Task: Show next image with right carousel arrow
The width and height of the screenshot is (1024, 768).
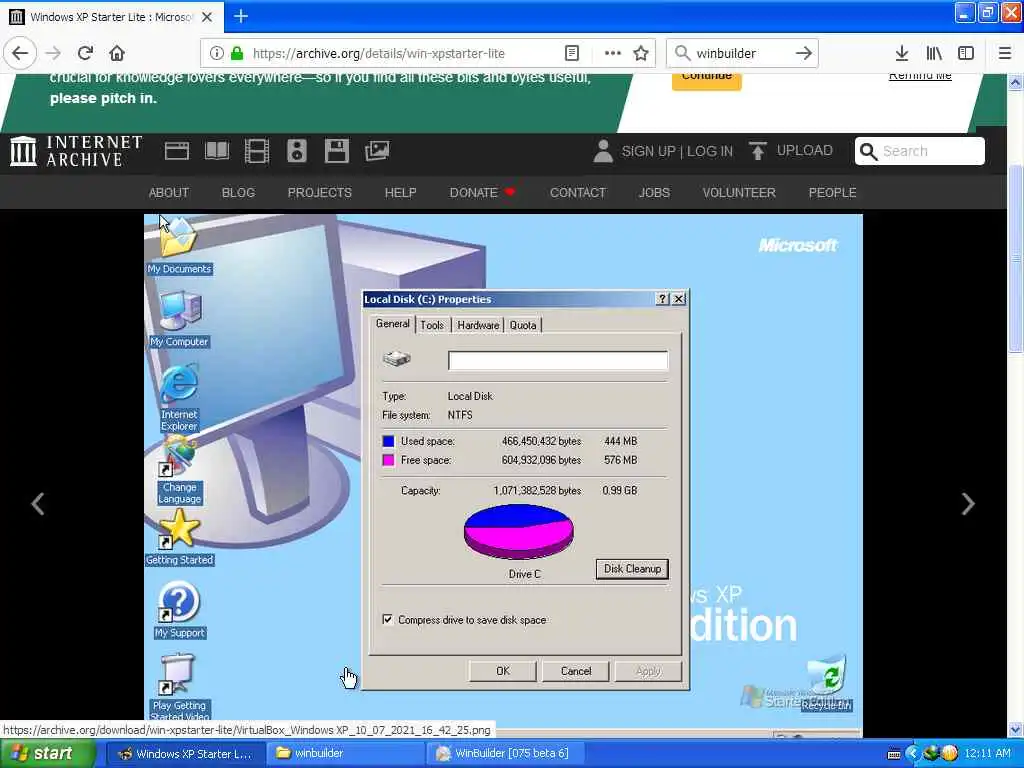Action: pyautogui.click(x=968, y=504)
